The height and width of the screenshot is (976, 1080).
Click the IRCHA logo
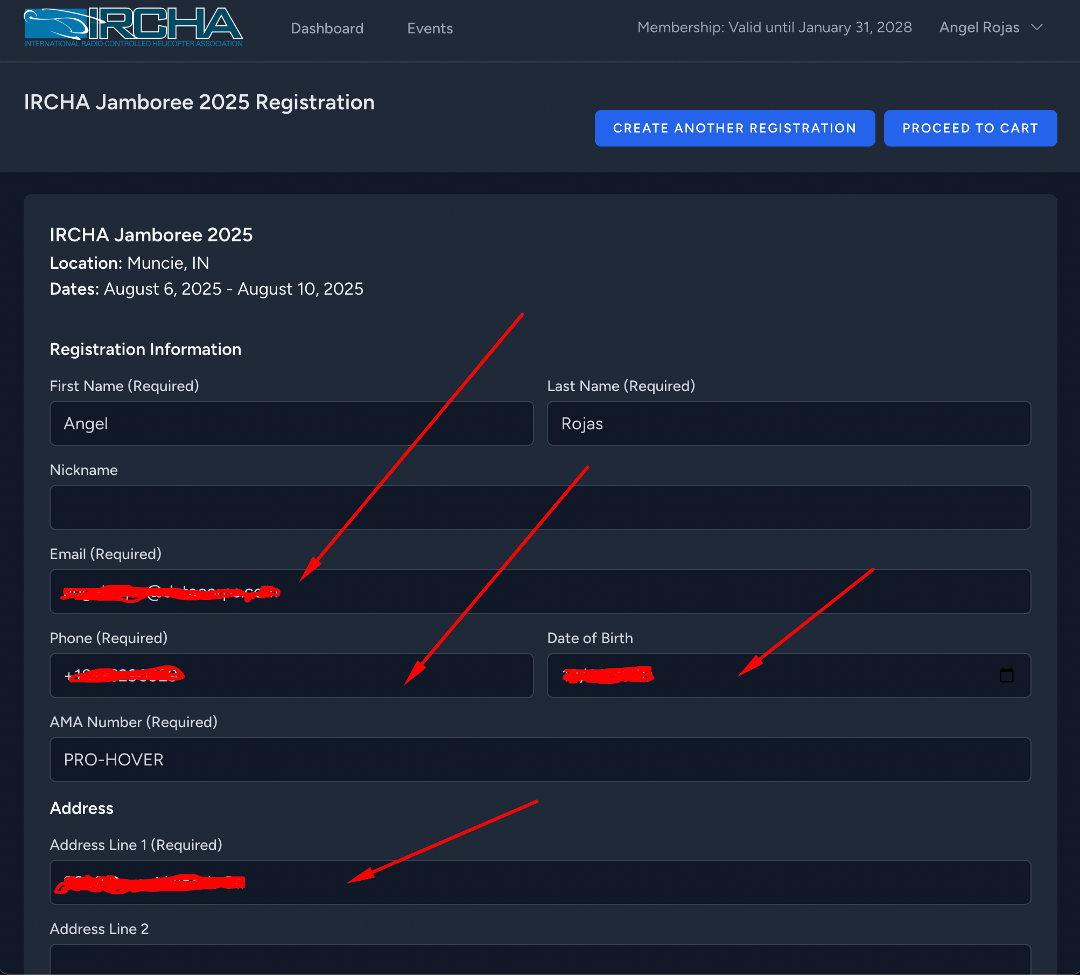pos(134,28)
